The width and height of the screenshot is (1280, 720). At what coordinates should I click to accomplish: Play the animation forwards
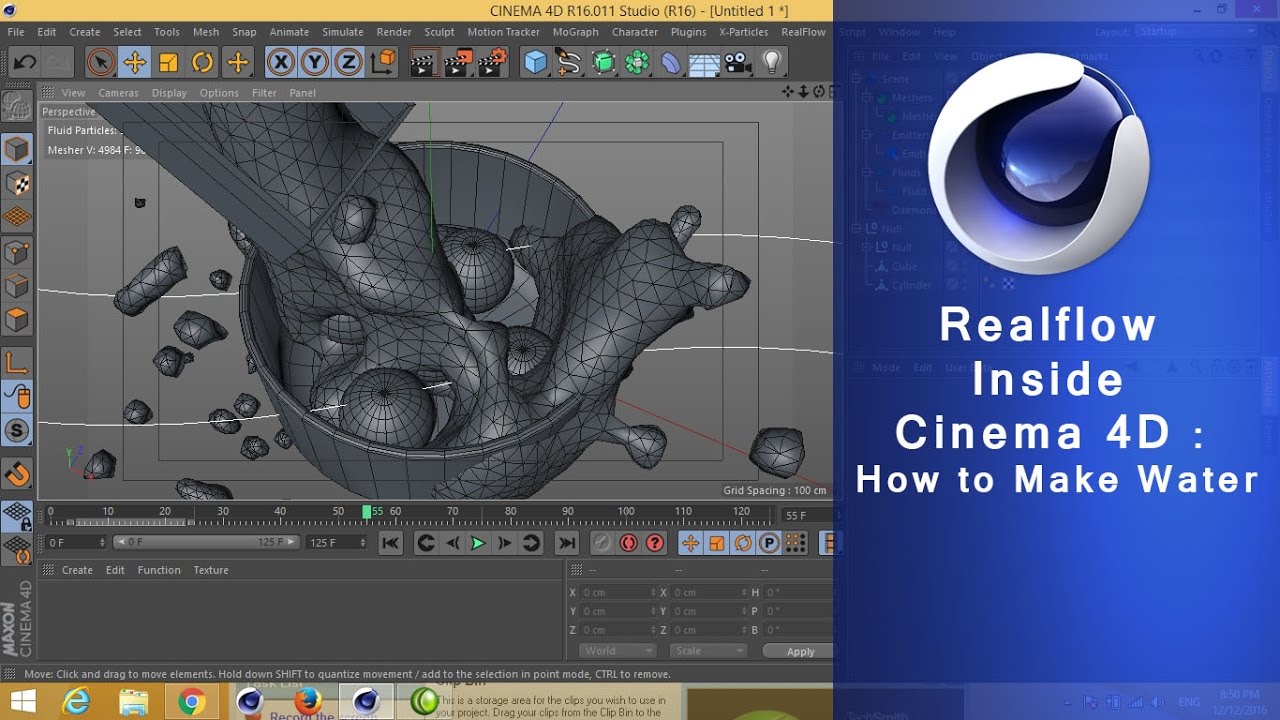pyautogui.click(x=478, y=543)
